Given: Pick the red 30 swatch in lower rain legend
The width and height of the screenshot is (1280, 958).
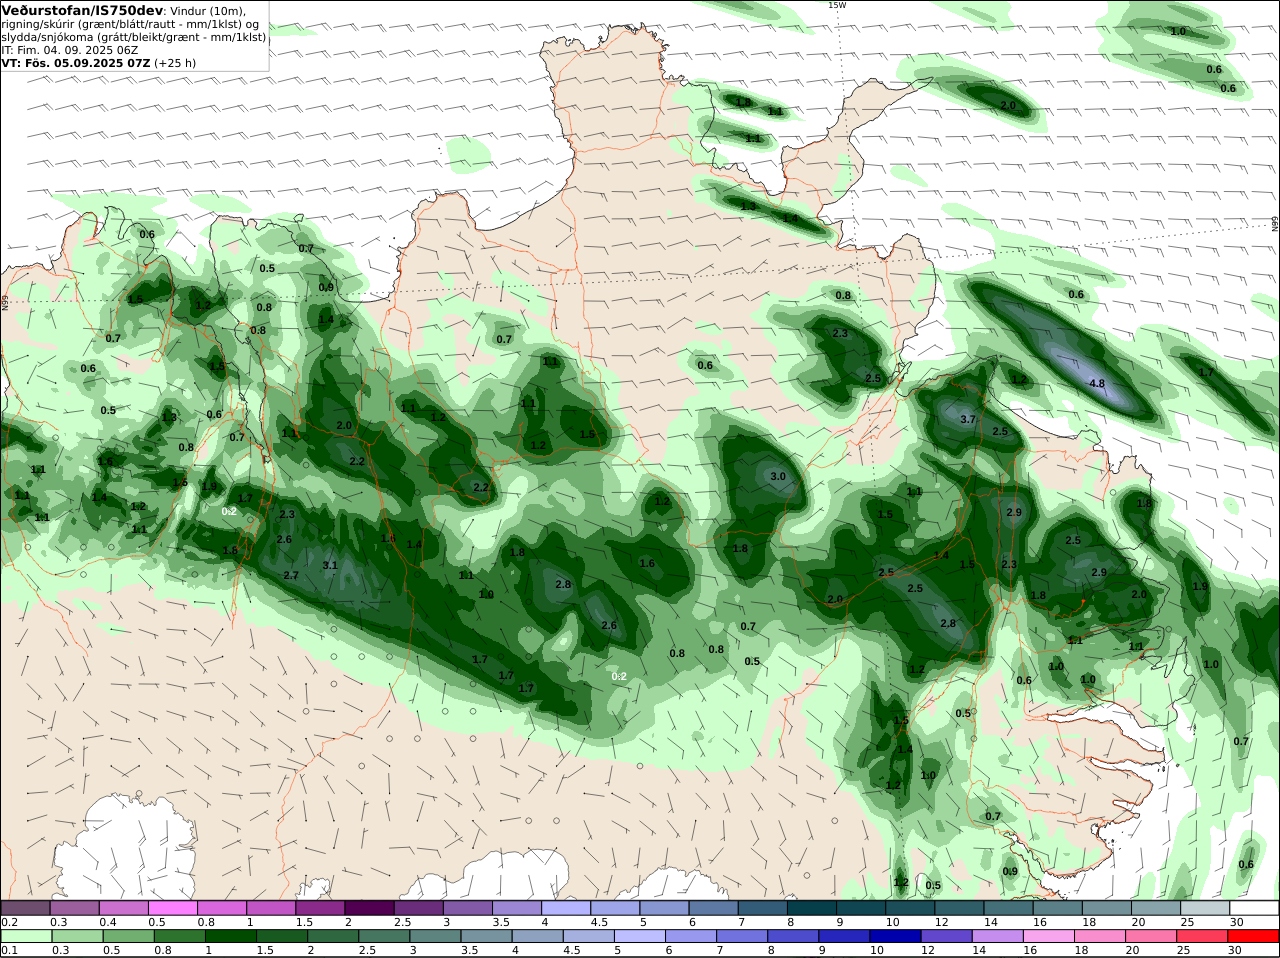Looking at the screenshot, I should click(x=1255, y=936).
